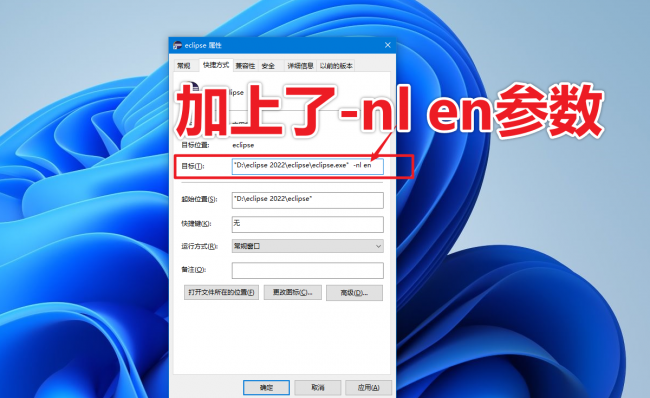
Task: Switch to the 常规 tab
Action: point(184,66)
